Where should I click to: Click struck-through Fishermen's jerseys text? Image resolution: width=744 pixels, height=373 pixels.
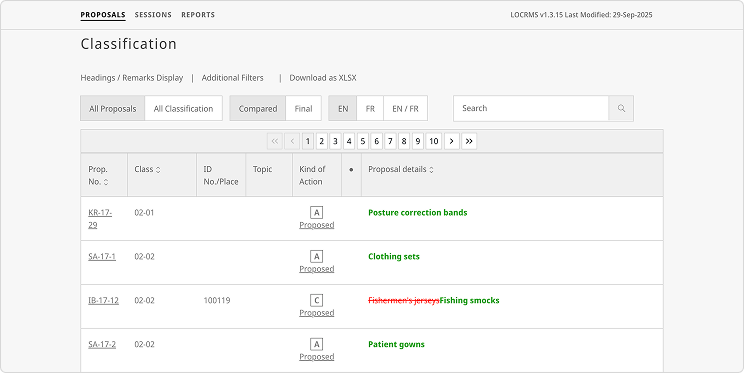(404, 300)
